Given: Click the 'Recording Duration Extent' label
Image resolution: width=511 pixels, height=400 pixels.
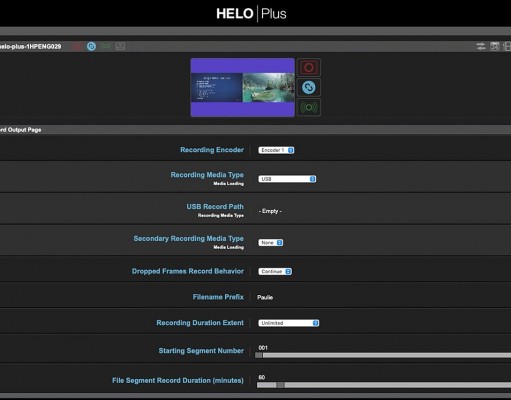Looking at the screenshot, I should pos(200,323).
